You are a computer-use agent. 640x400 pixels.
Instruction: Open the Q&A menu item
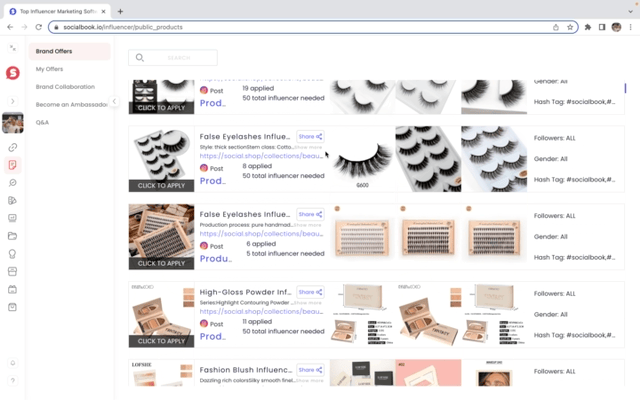(42, 122)
